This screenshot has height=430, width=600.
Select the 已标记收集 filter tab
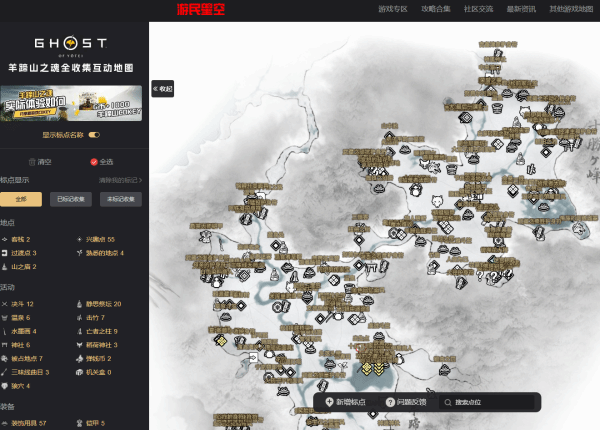click(x=73, y=199)
